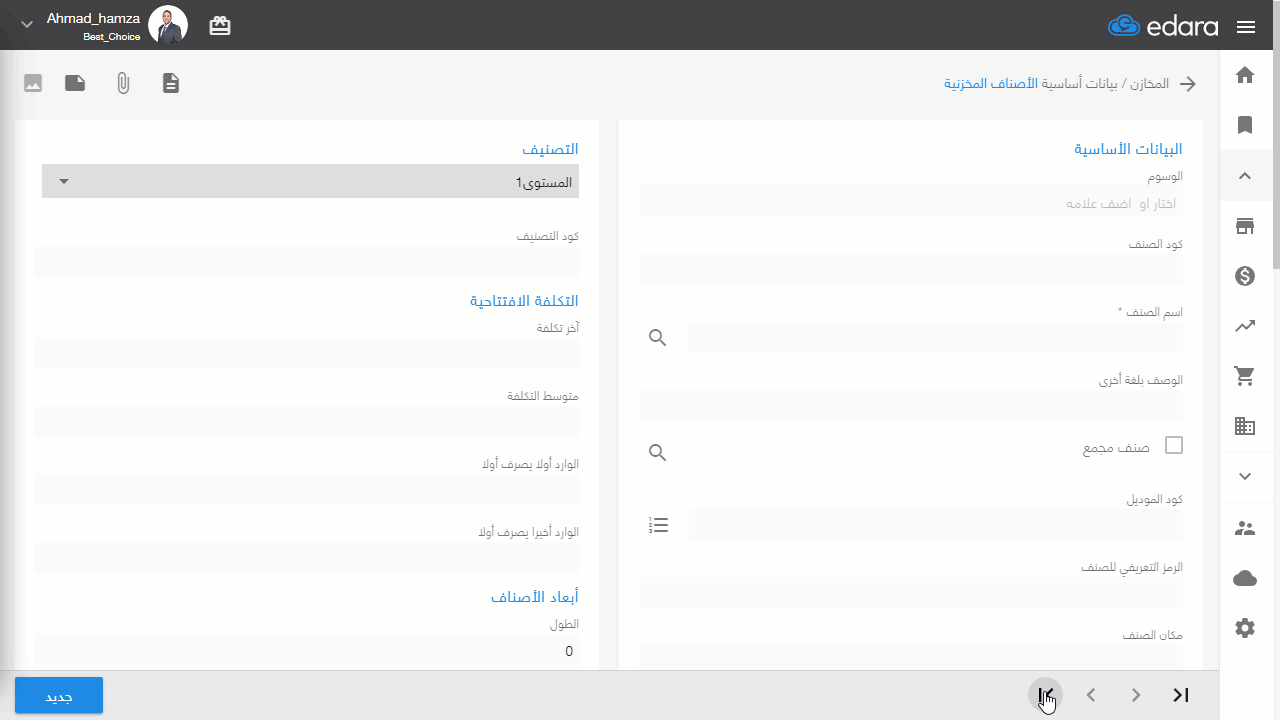This screenshot has height=720, width=1280.
Task: Open the store module icon
Action: 1245,226
